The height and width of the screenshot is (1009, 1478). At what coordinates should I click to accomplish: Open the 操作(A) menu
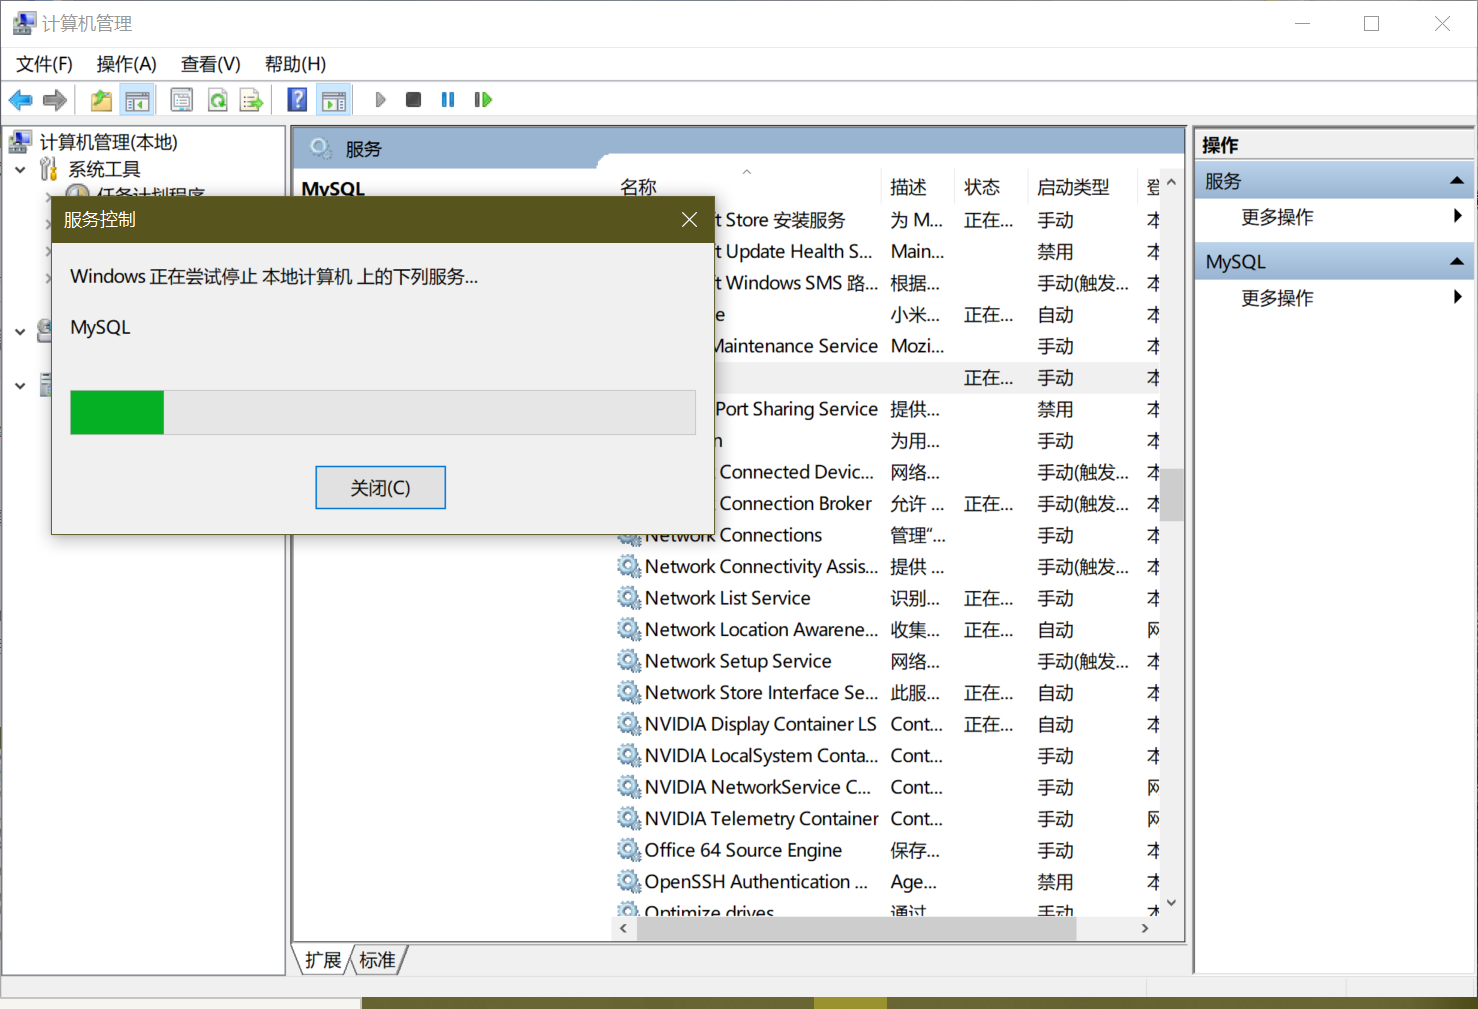coord(126,63)
